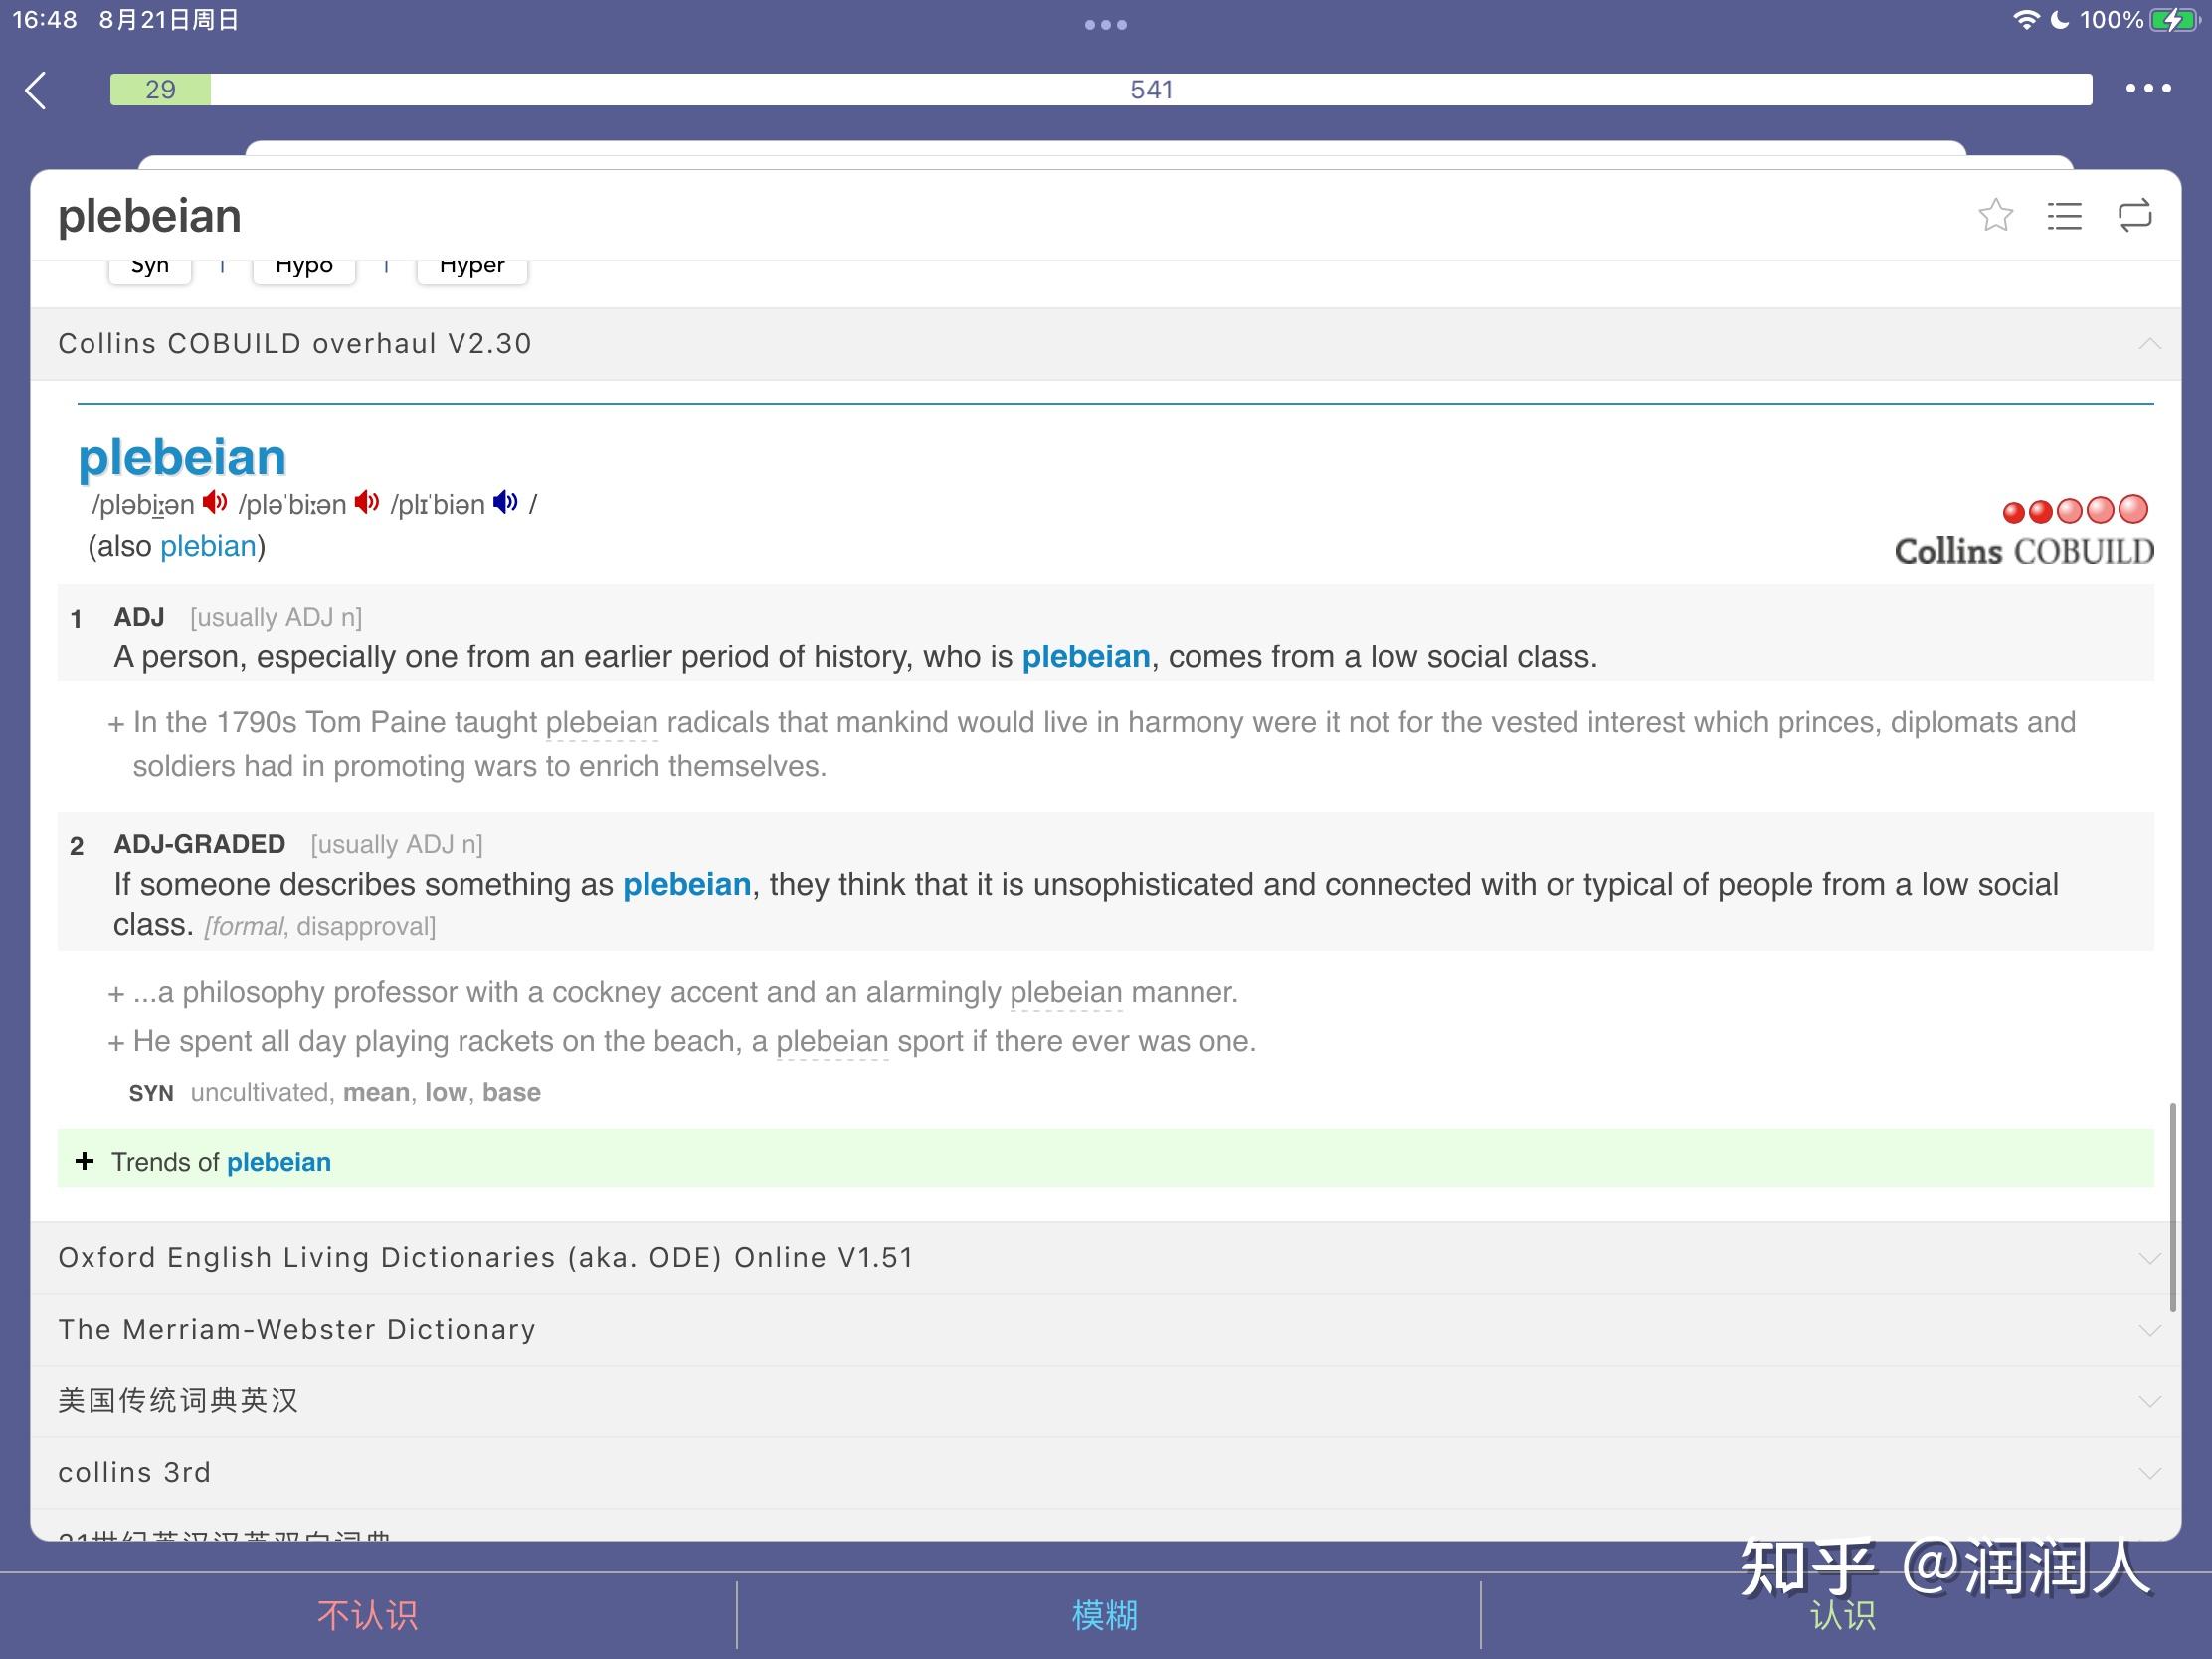The height and width of the screenshot is (1659, 2212).
Task: Play the second red pronunciation speaker
Action: (x=367, y=503)
